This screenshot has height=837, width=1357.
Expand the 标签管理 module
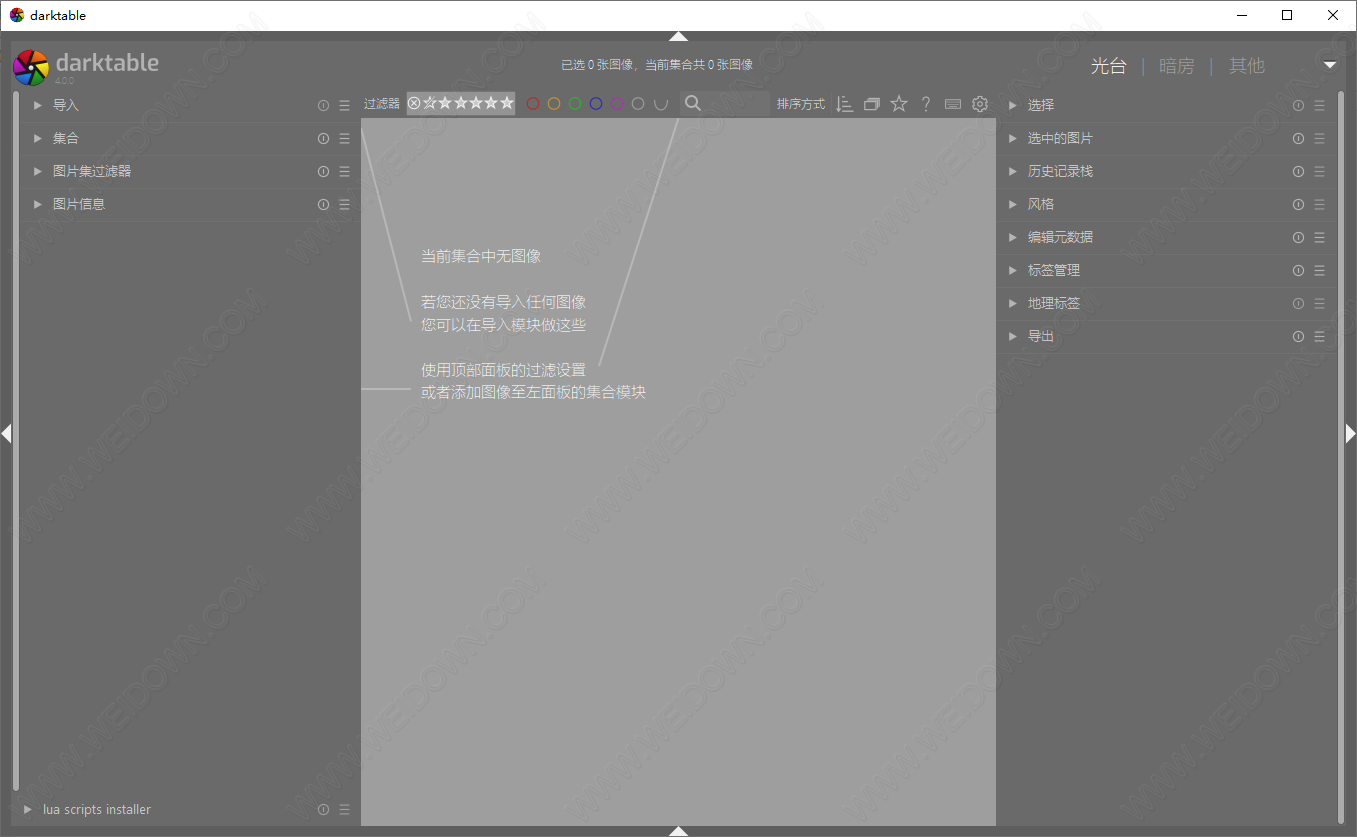(x=1013, y=270)
